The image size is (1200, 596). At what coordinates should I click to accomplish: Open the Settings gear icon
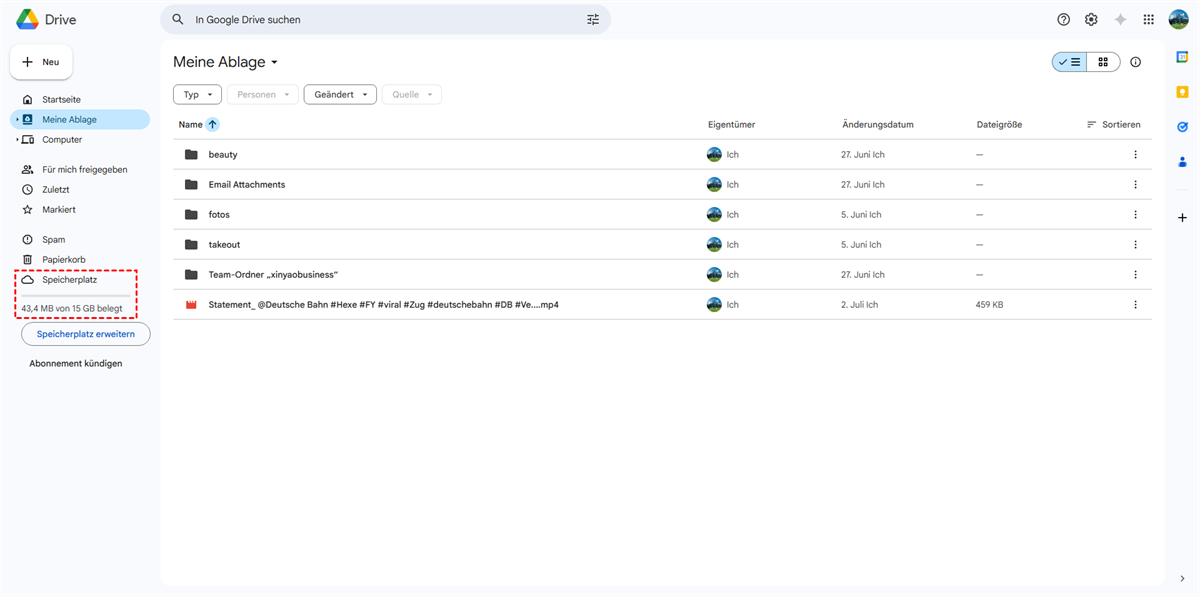click(x=1091, y=19)
